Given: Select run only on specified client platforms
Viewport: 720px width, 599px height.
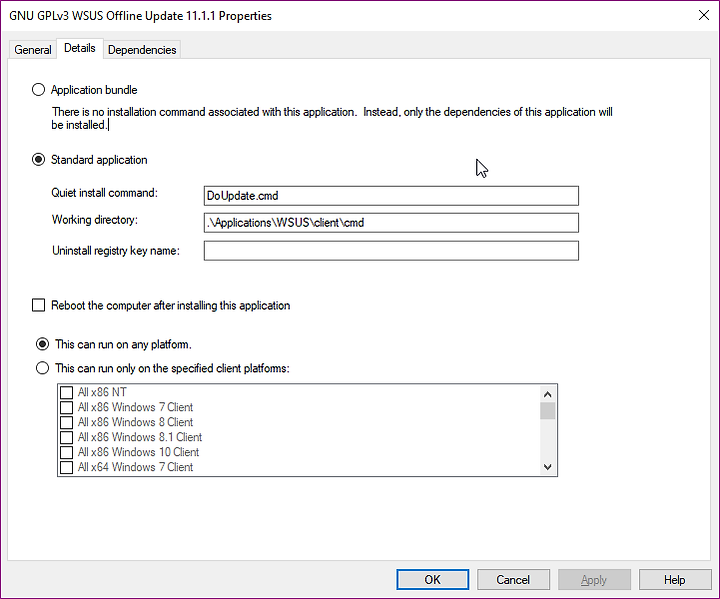Looking at the screenshot, I should point(42,368).
